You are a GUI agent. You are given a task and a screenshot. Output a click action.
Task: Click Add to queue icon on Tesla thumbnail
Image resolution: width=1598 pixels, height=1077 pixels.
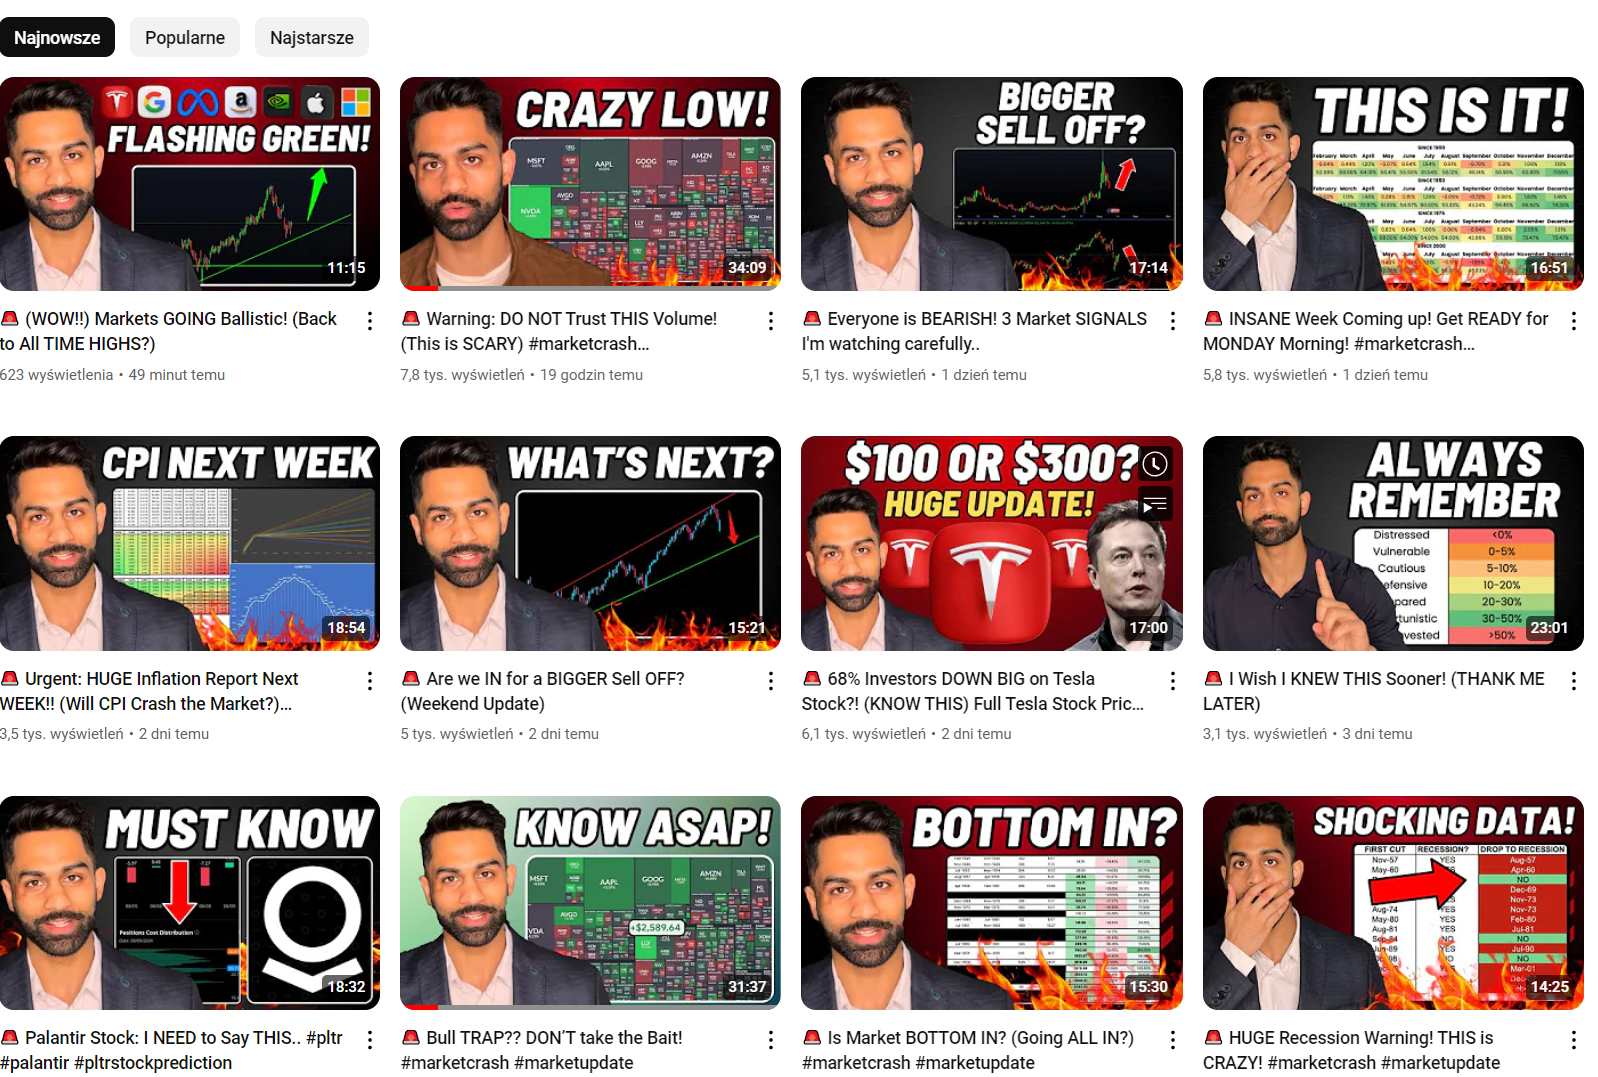click(1155, 505)
